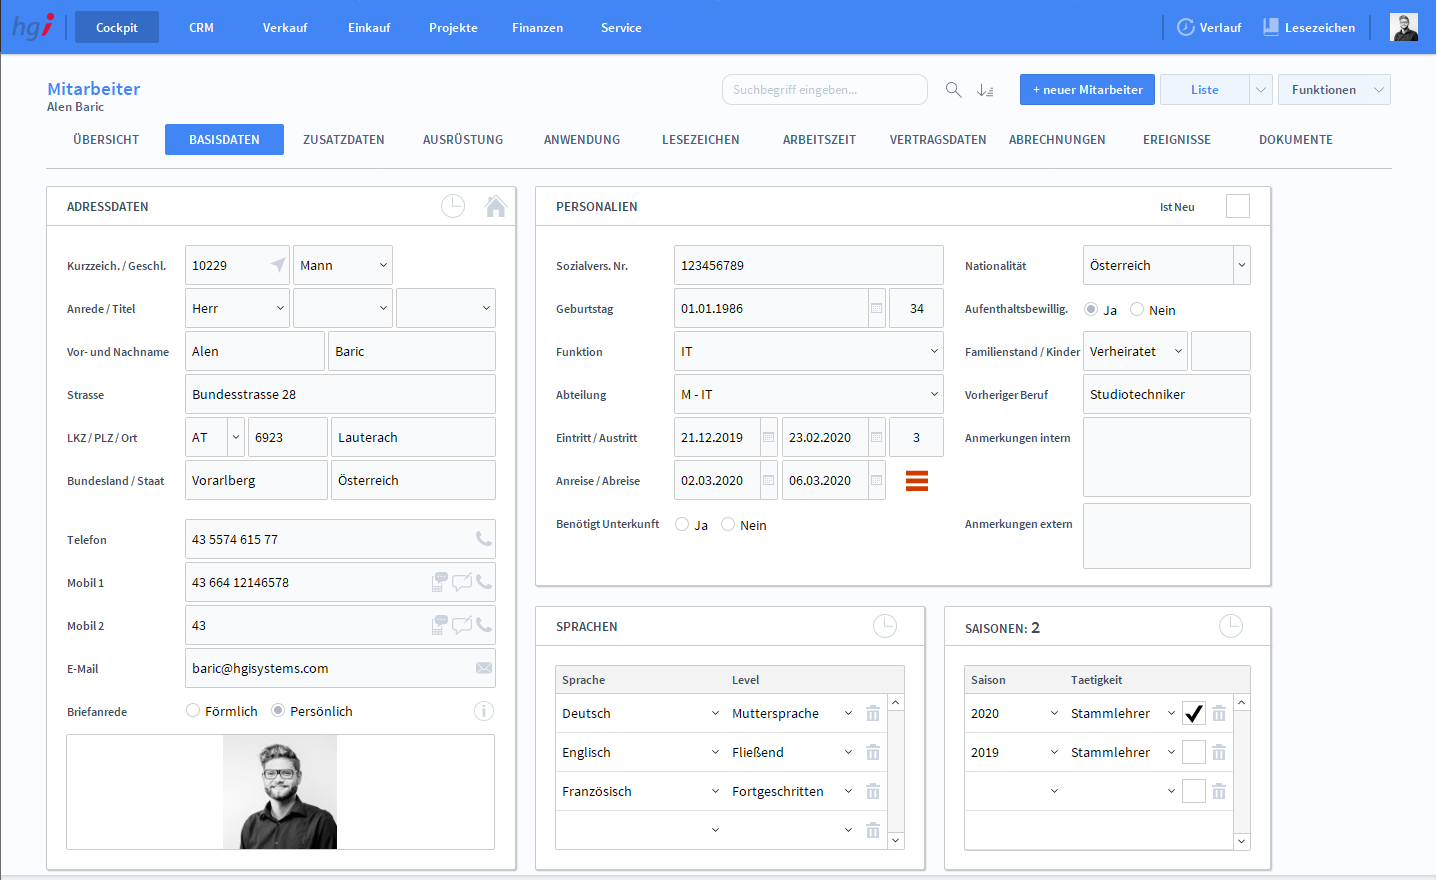Tick the Ist Neu checkbox
The width and height of the screenshot is (1437, 880).
click(x=1237, y=206)
